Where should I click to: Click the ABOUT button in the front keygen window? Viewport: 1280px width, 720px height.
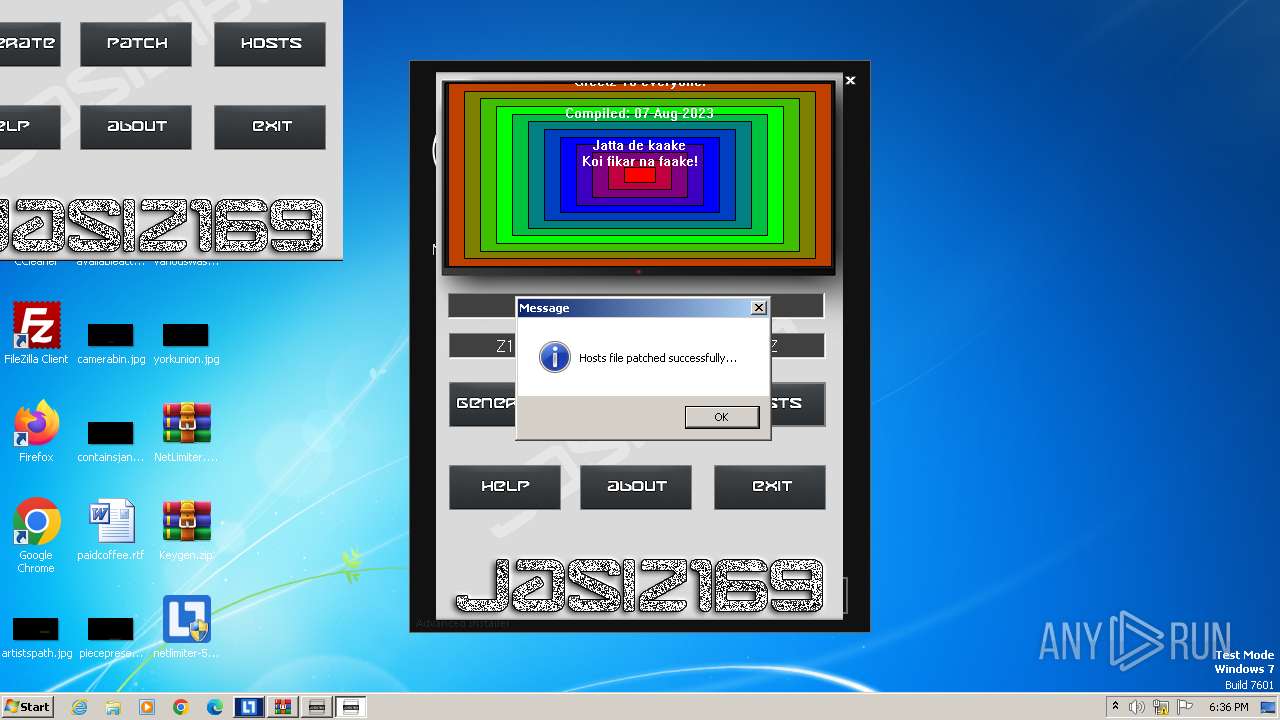click(x=636, y=487)
